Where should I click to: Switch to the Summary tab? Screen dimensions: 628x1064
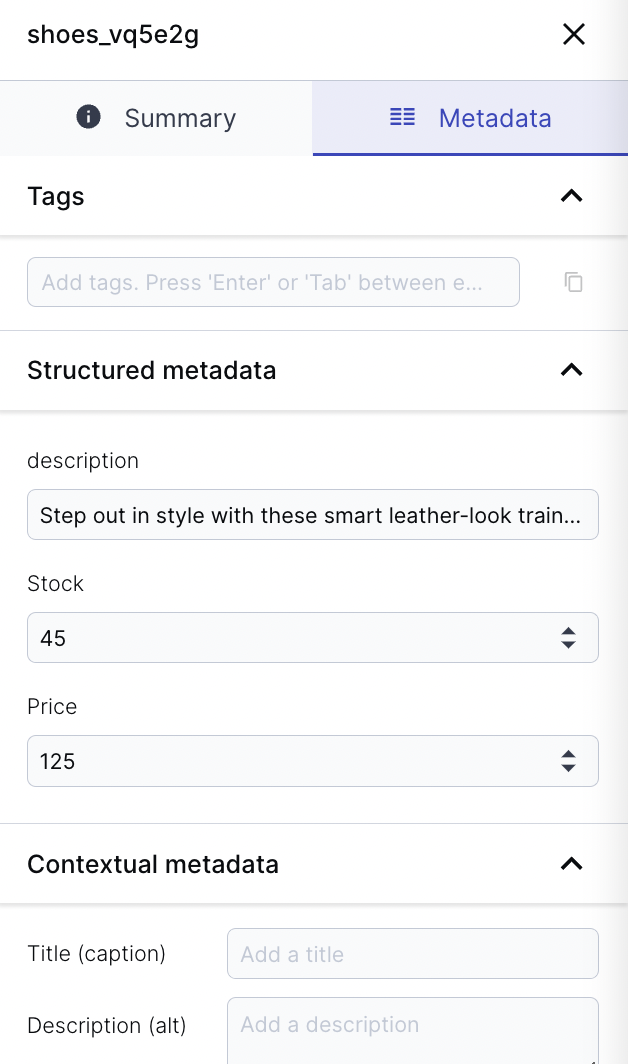click(179, 117)
